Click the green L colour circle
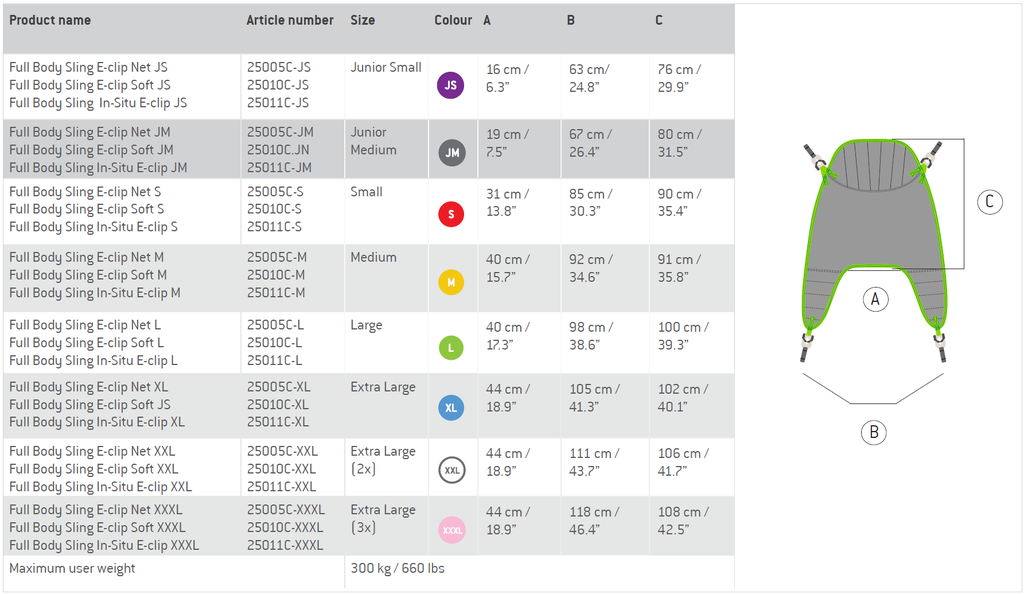 point(451,348)
